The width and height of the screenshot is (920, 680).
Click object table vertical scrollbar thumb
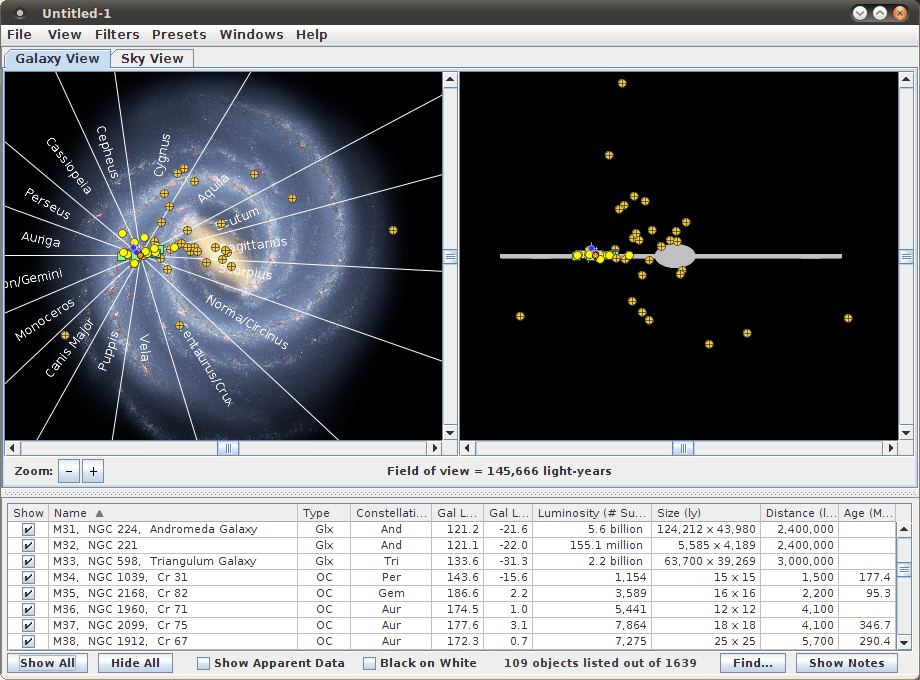tap(904, 569)
